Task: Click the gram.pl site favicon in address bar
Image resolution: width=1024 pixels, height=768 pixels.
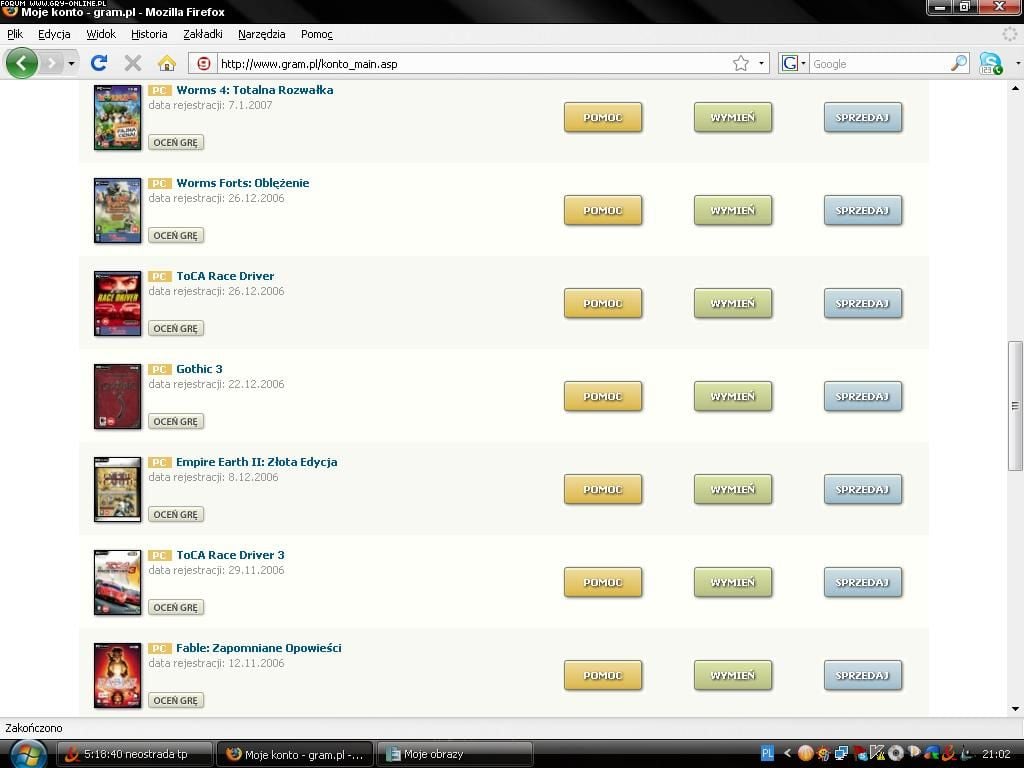Action: tap(204, 63)
